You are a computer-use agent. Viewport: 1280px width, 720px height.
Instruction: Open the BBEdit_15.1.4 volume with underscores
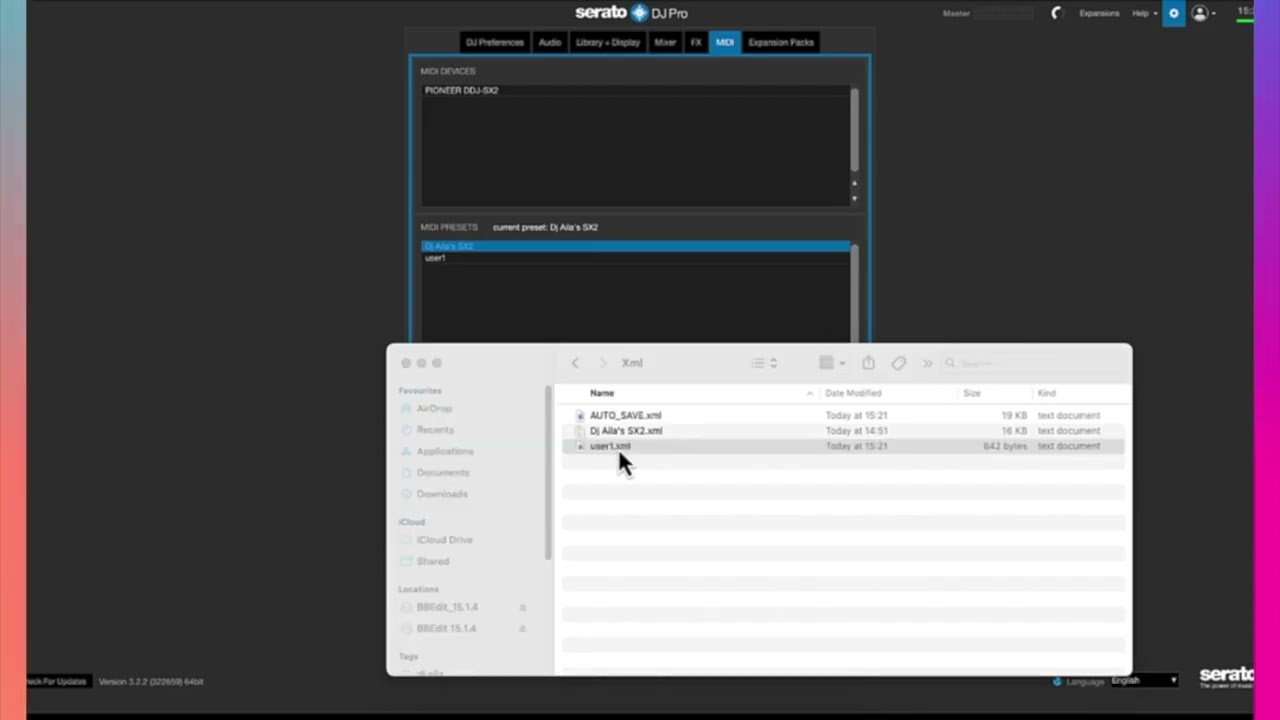(447, 607)
